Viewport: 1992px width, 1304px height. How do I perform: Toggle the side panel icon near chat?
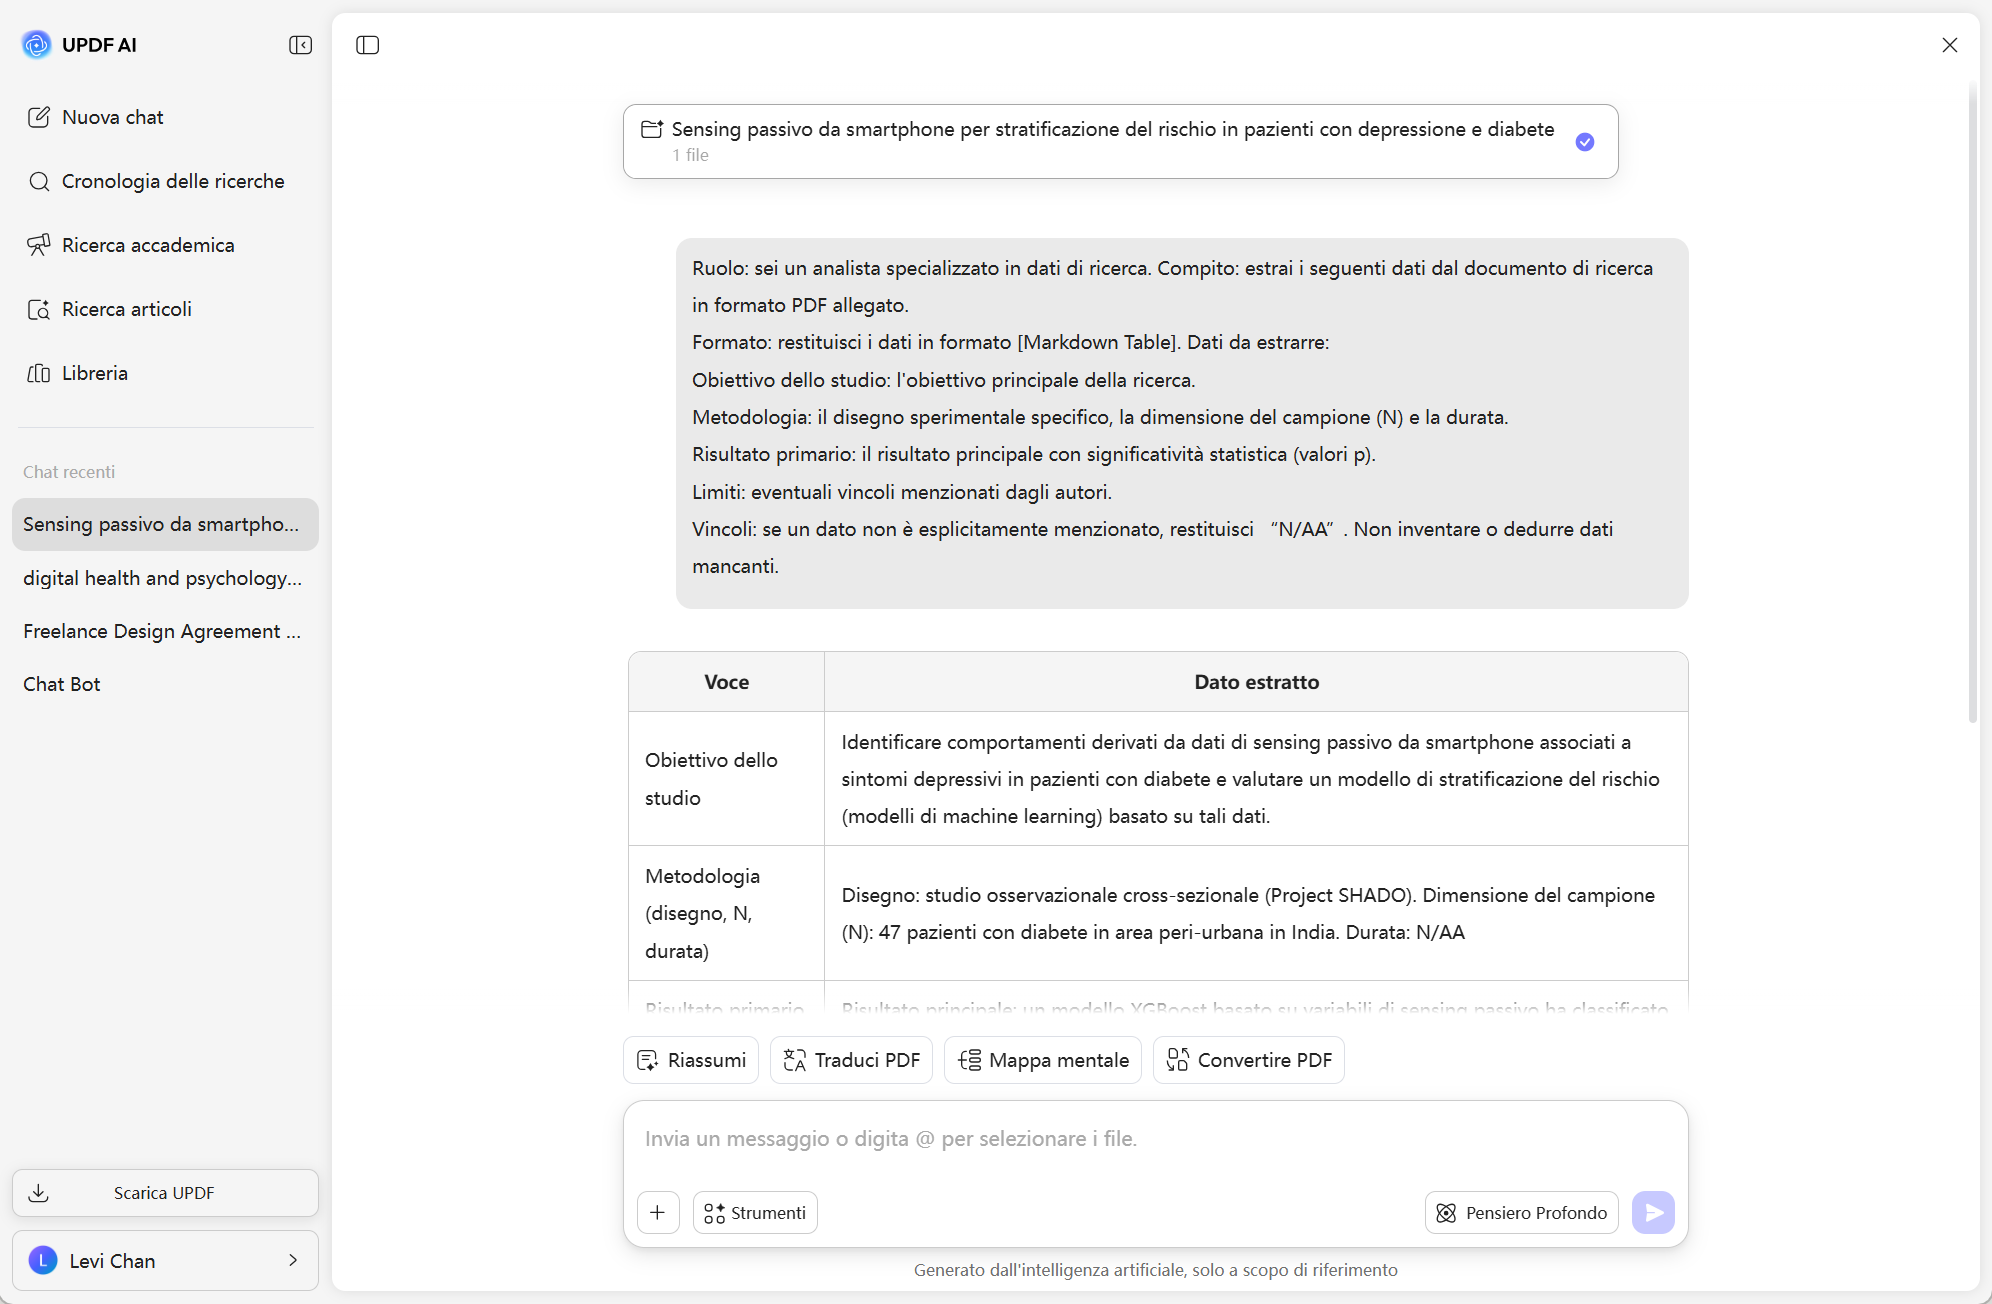pyautogui.click(x=368, y=45)
